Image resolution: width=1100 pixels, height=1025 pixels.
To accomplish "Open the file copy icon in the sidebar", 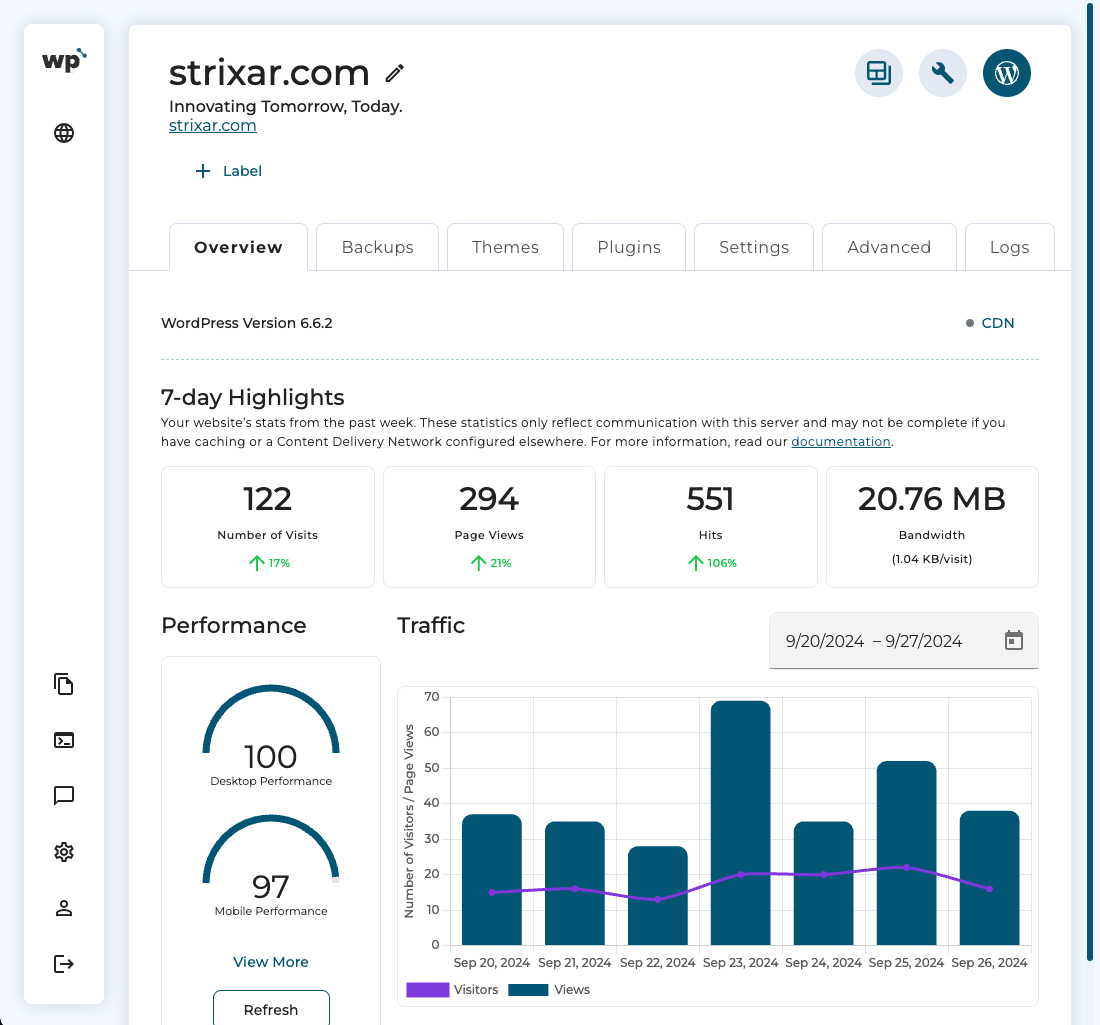I will tap(64, 684).
